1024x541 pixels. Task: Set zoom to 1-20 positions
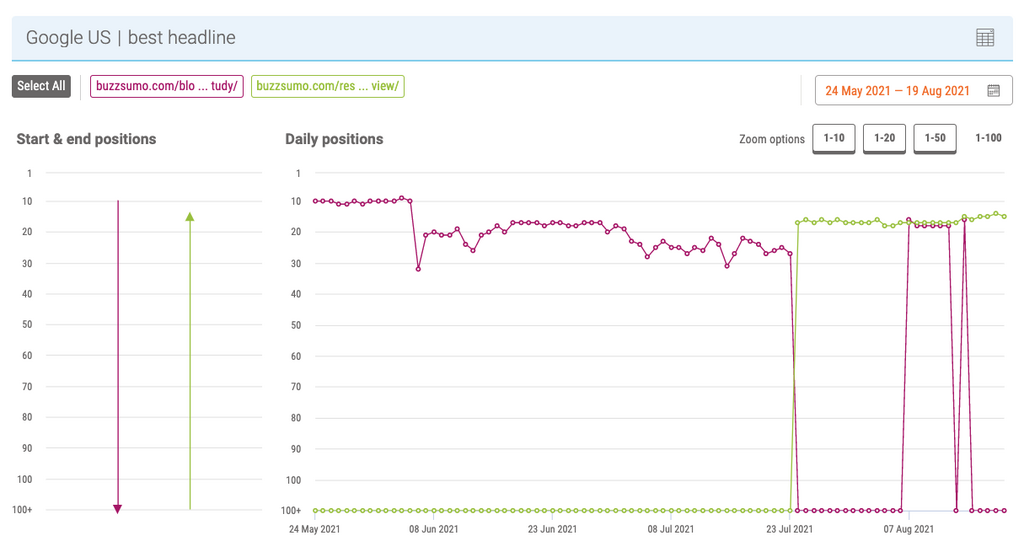coord(884,138)
